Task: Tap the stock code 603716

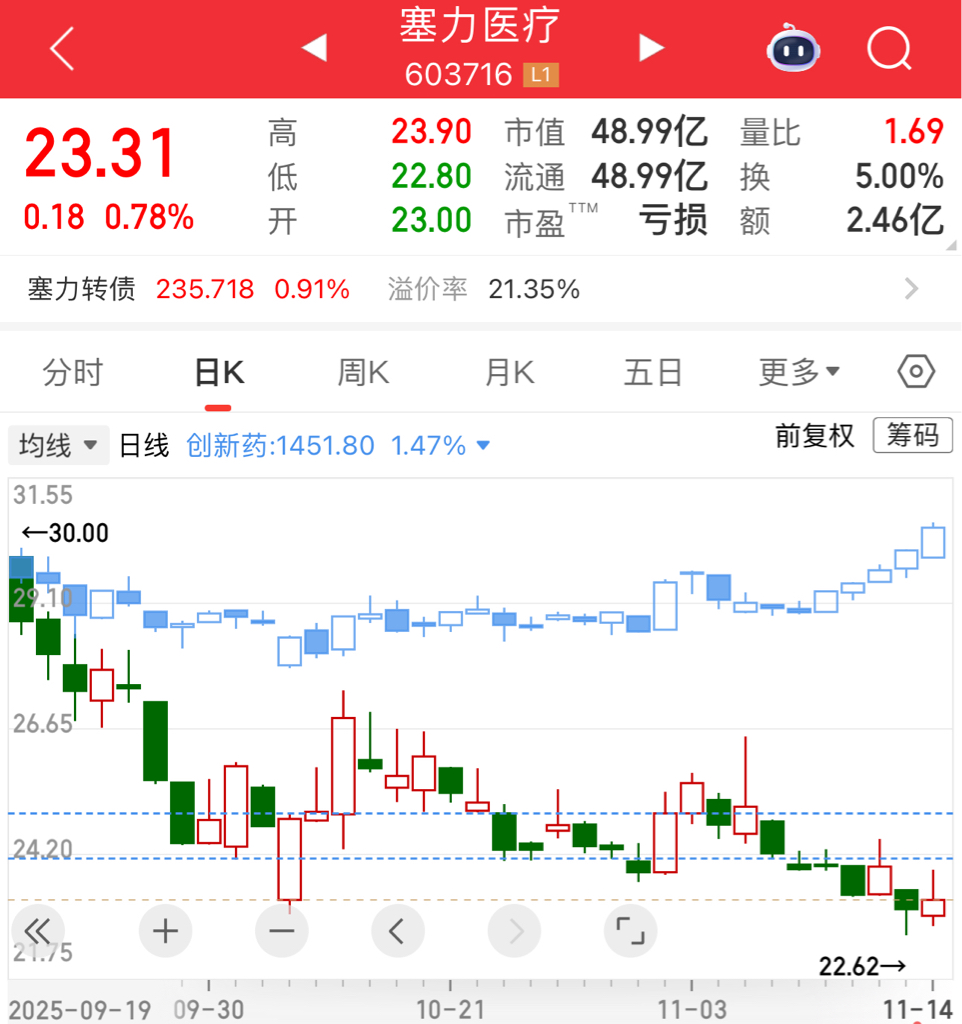Action: (x=458, y=74)
